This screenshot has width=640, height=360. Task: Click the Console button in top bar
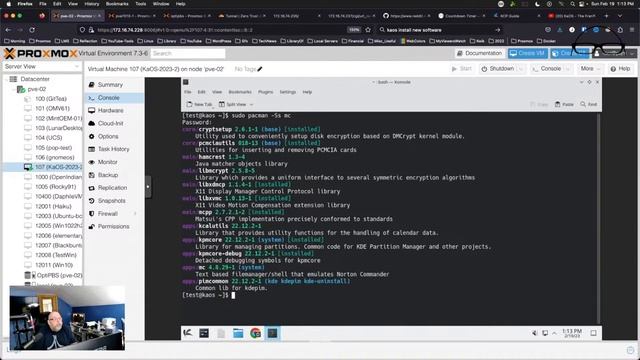[x=547, y=69]
